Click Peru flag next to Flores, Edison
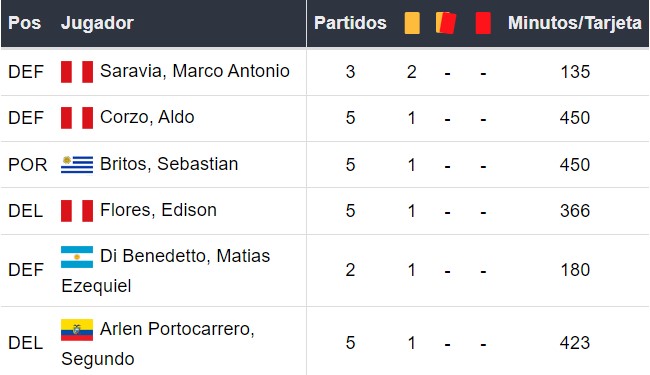This screenshot has width=650, height=375. point(77,210)
